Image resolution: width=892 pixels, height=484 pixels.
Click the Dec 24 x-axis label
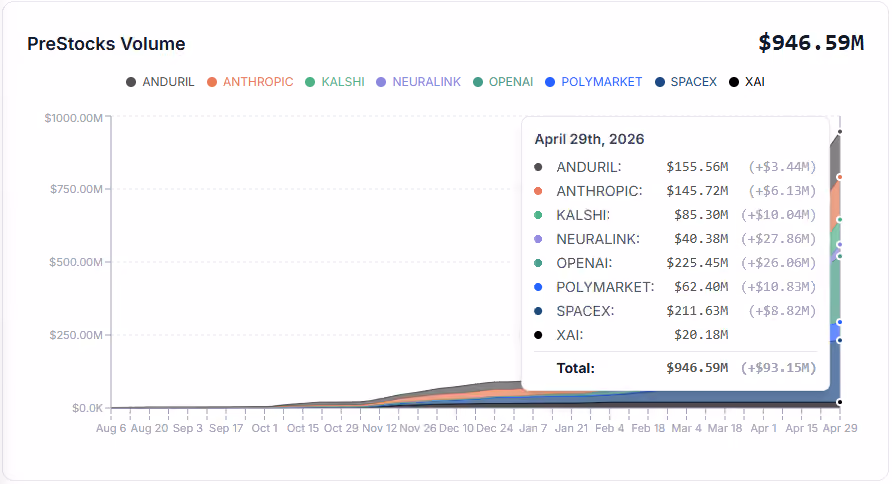495,428
